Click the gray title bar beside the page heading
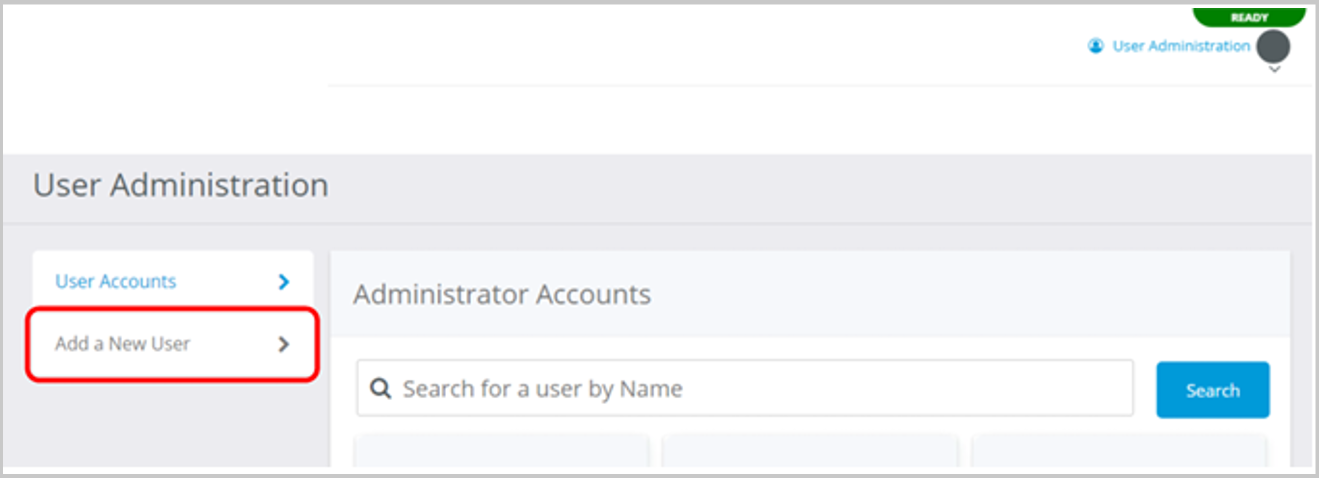Viewport: 1319px width, 478px height. [x=820, y=188]
